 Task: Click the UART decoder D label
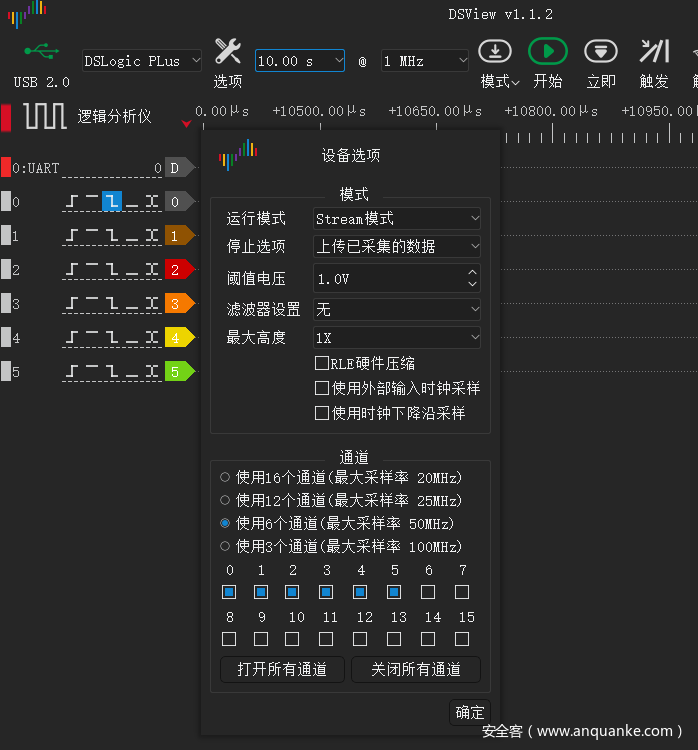click(176, 168)
